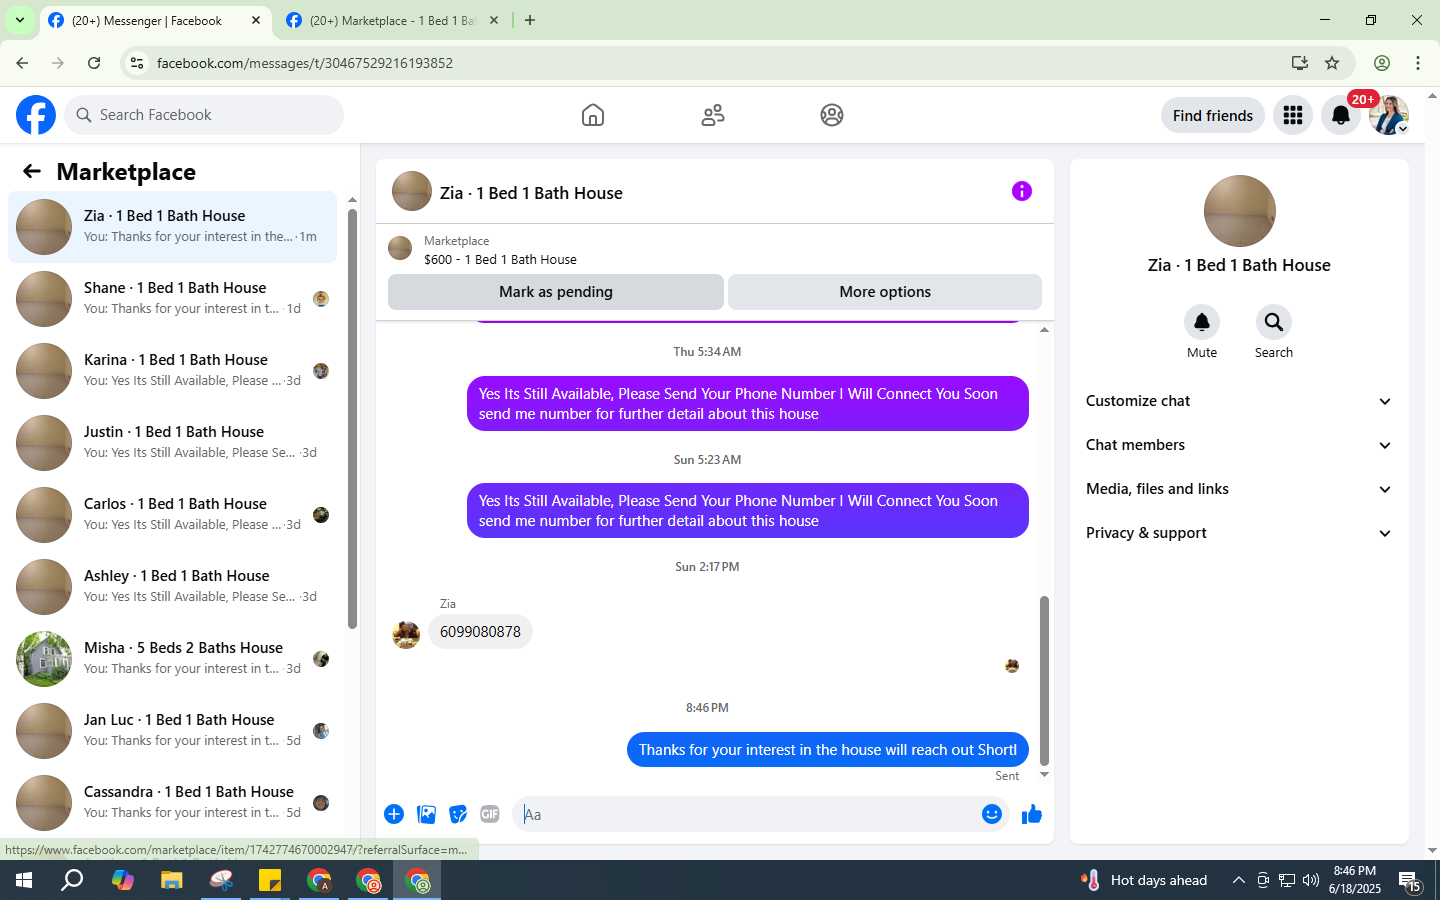The image size is (1440, 900).
Task: Expand Privacy & support section
Action: point(1239,533)
